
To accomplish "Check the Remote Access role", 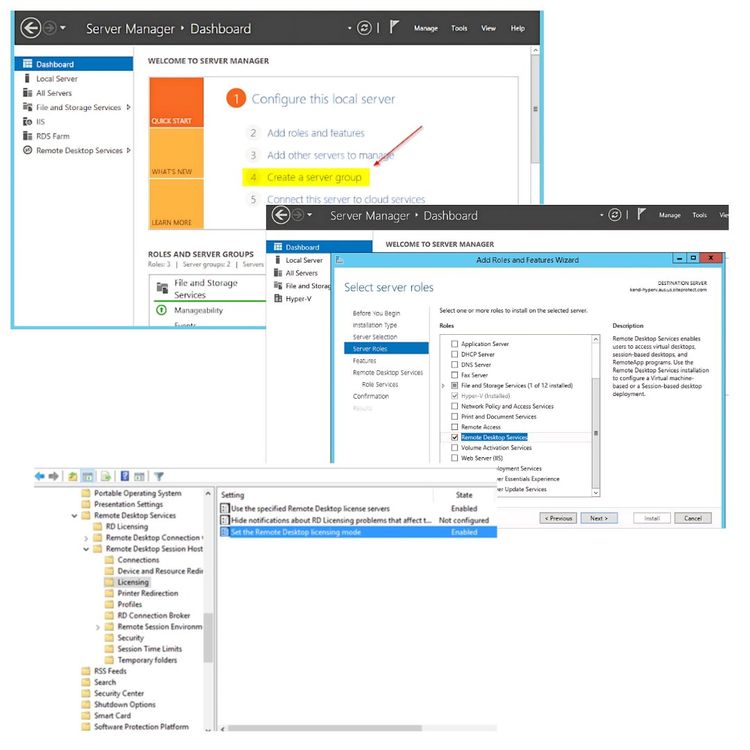I will point(455,427).
